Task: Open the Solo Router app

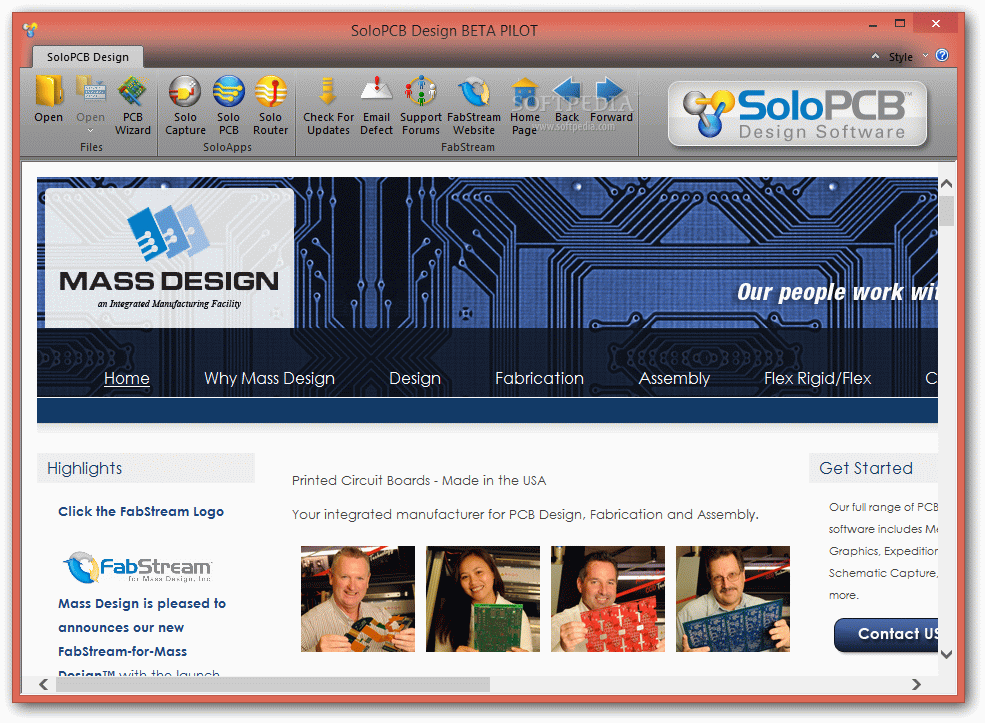Action: pos(271,105)
